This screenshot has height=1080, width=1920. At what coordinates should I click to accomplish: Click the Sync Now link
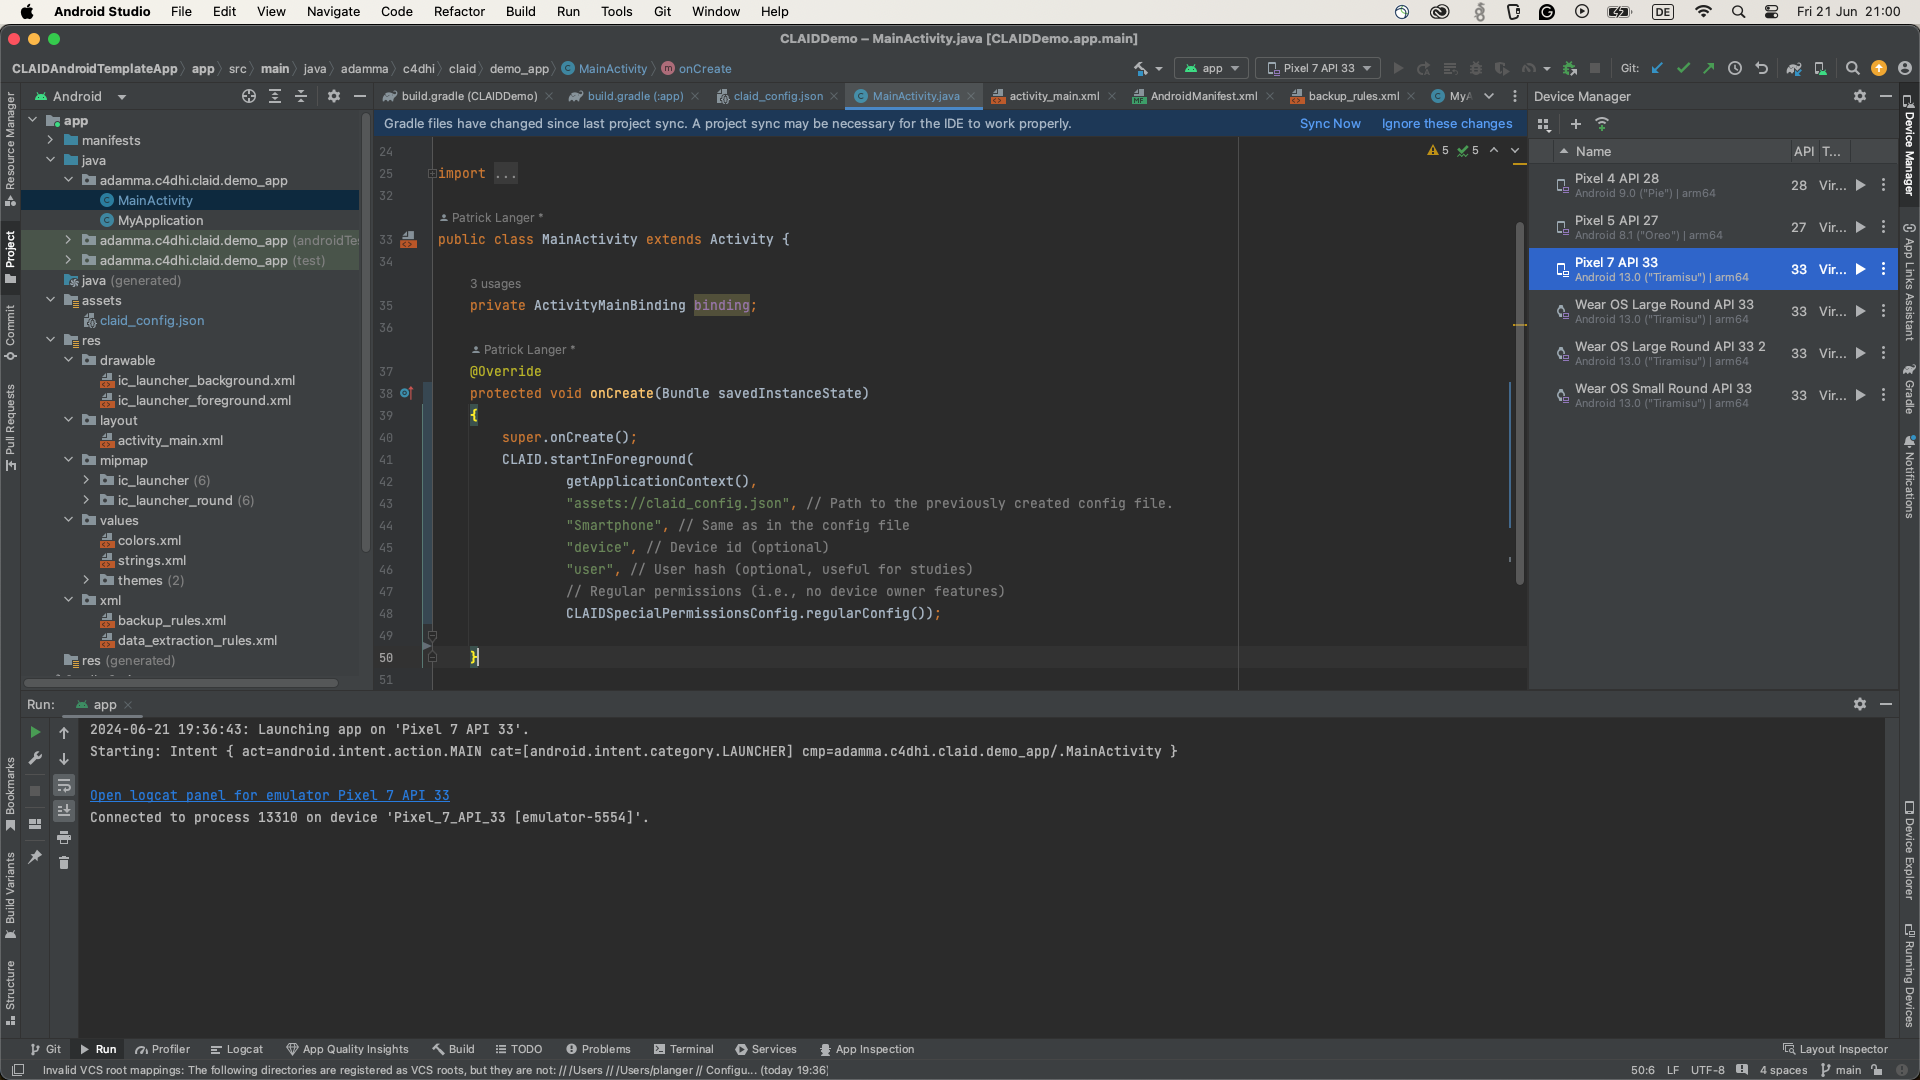pos(1330,124)
